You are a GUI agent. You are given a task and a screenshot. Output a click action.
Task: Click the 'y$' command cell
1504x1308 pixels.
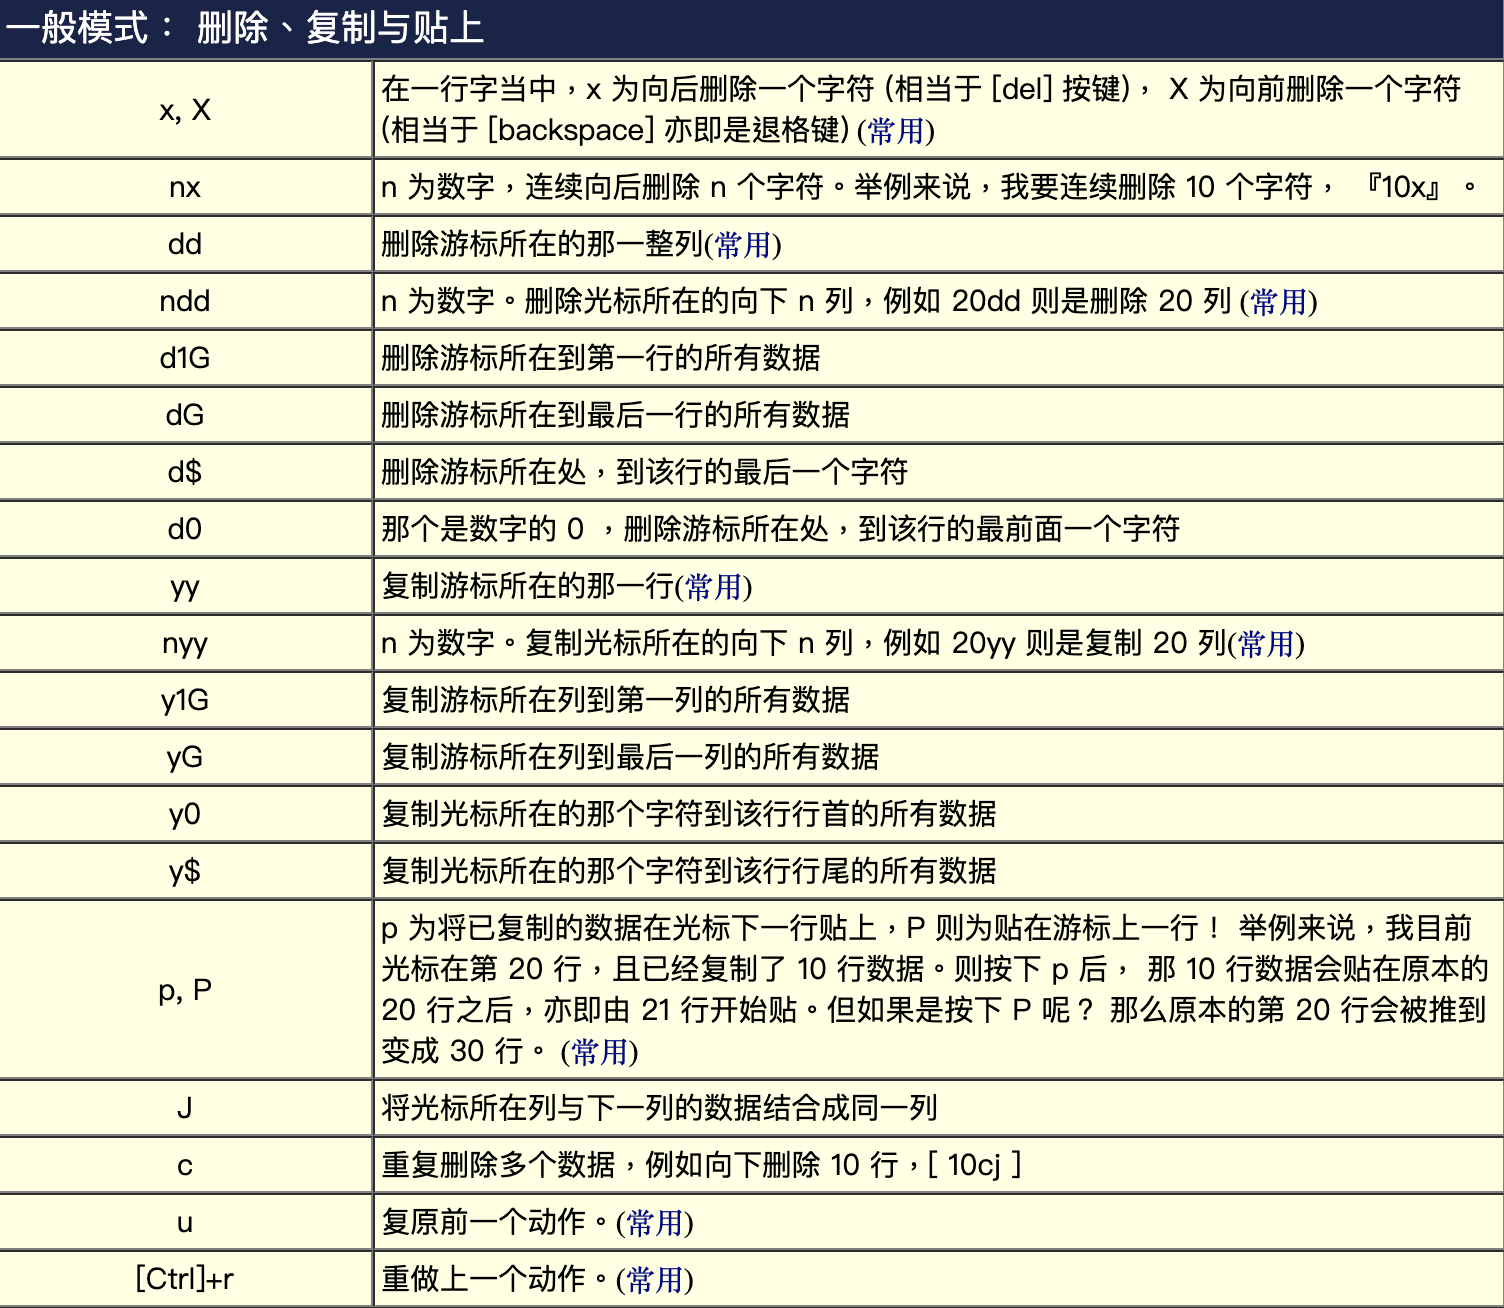(x=185, y=871)
